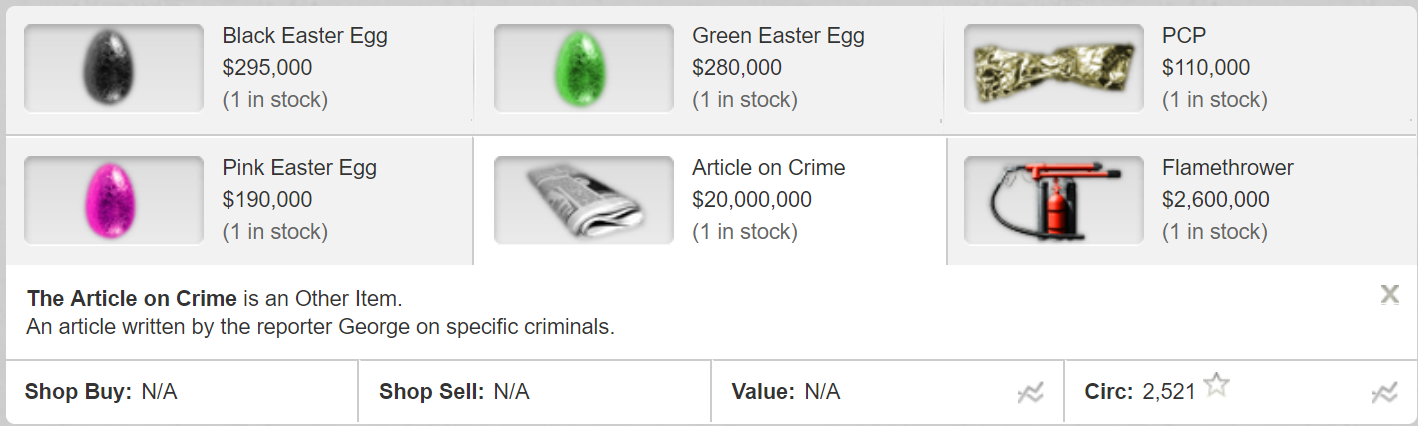Click the Black Easter Egg image

click(114, 68)
